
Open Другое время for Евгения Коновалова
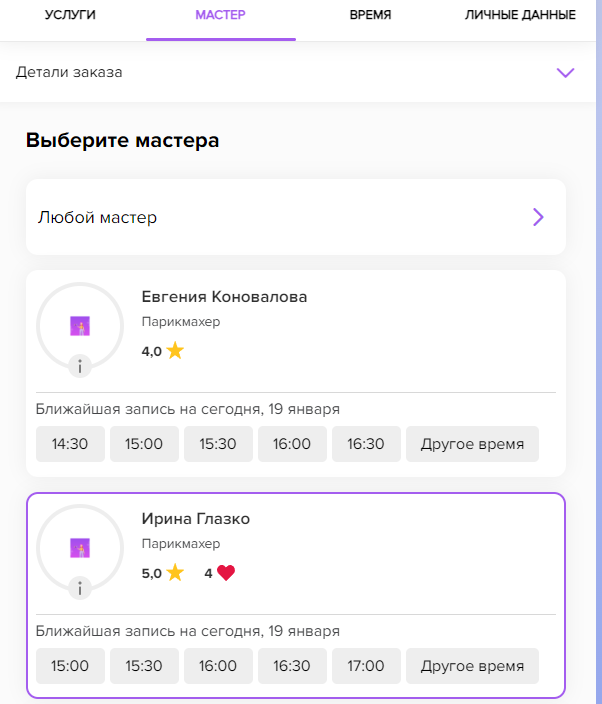click(x=472, y=444)
